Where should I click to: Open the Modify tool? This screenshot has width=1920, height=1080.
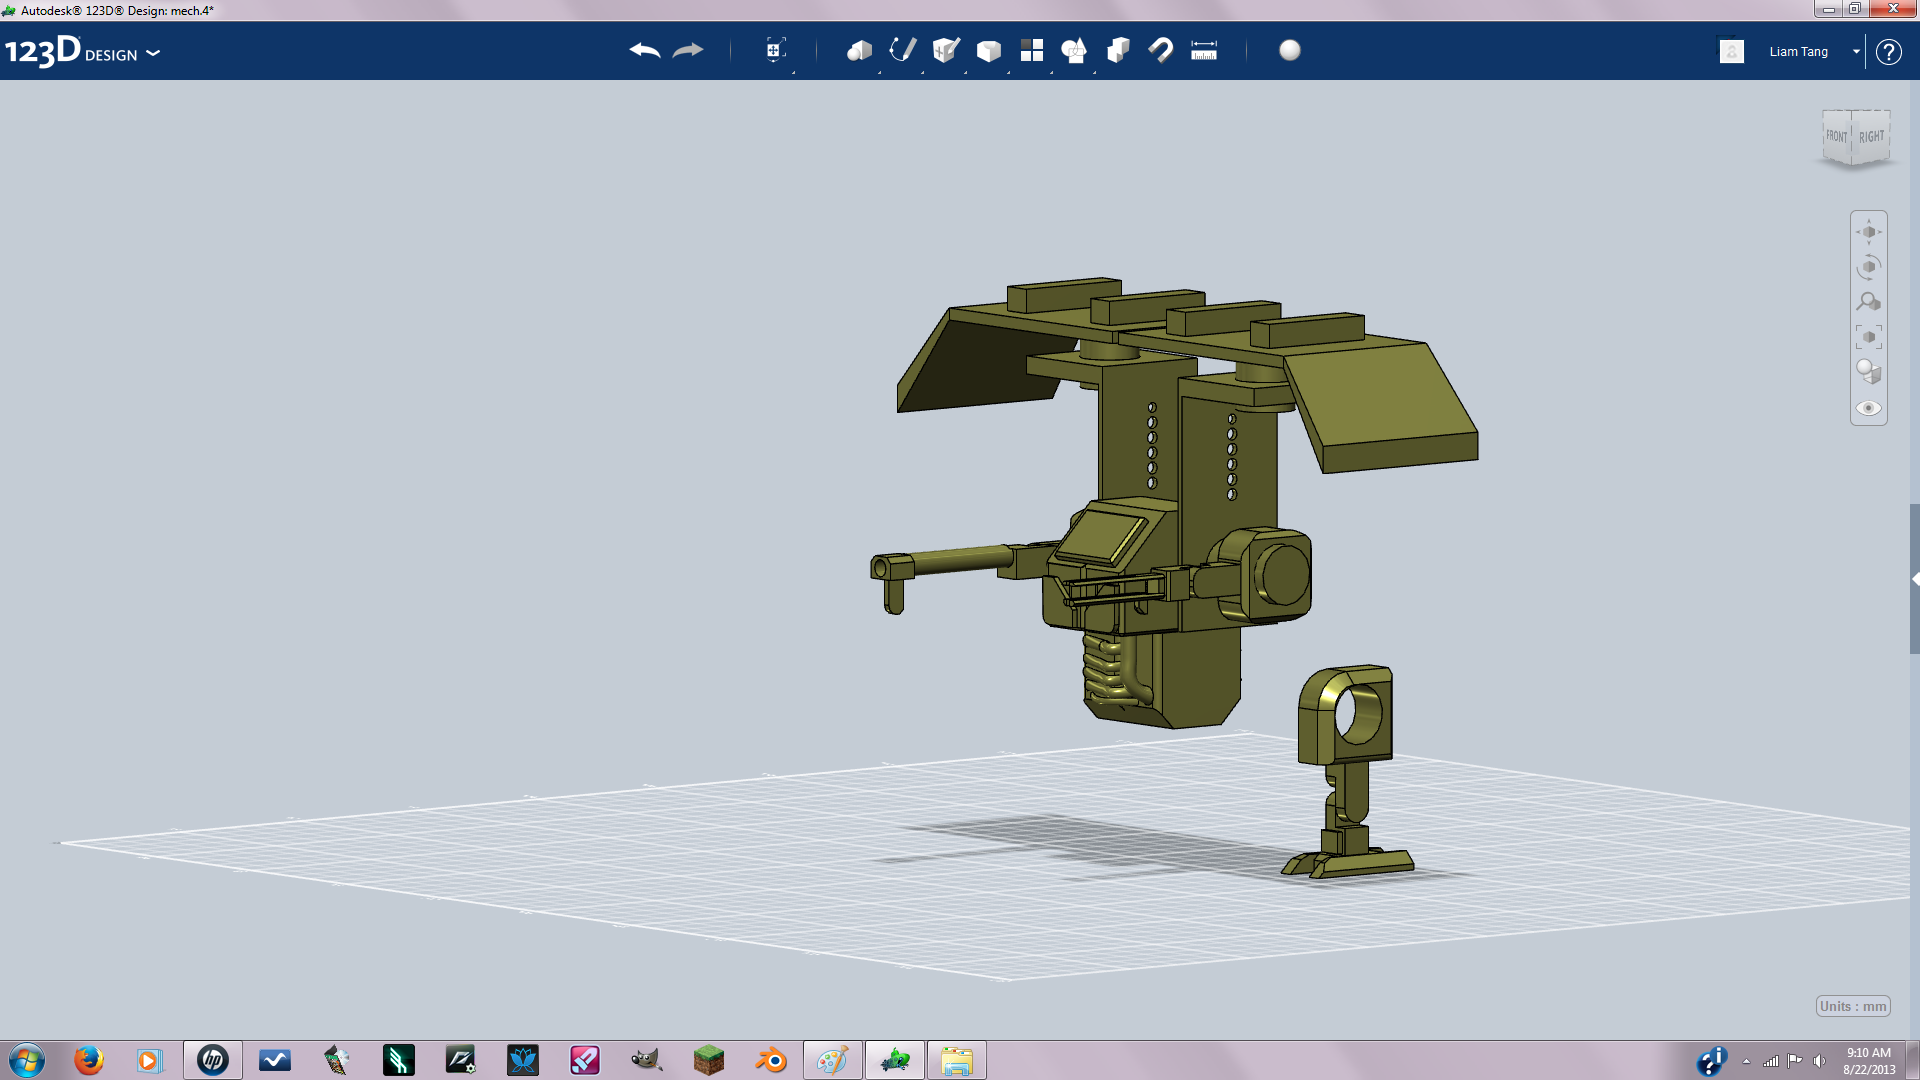989,51
